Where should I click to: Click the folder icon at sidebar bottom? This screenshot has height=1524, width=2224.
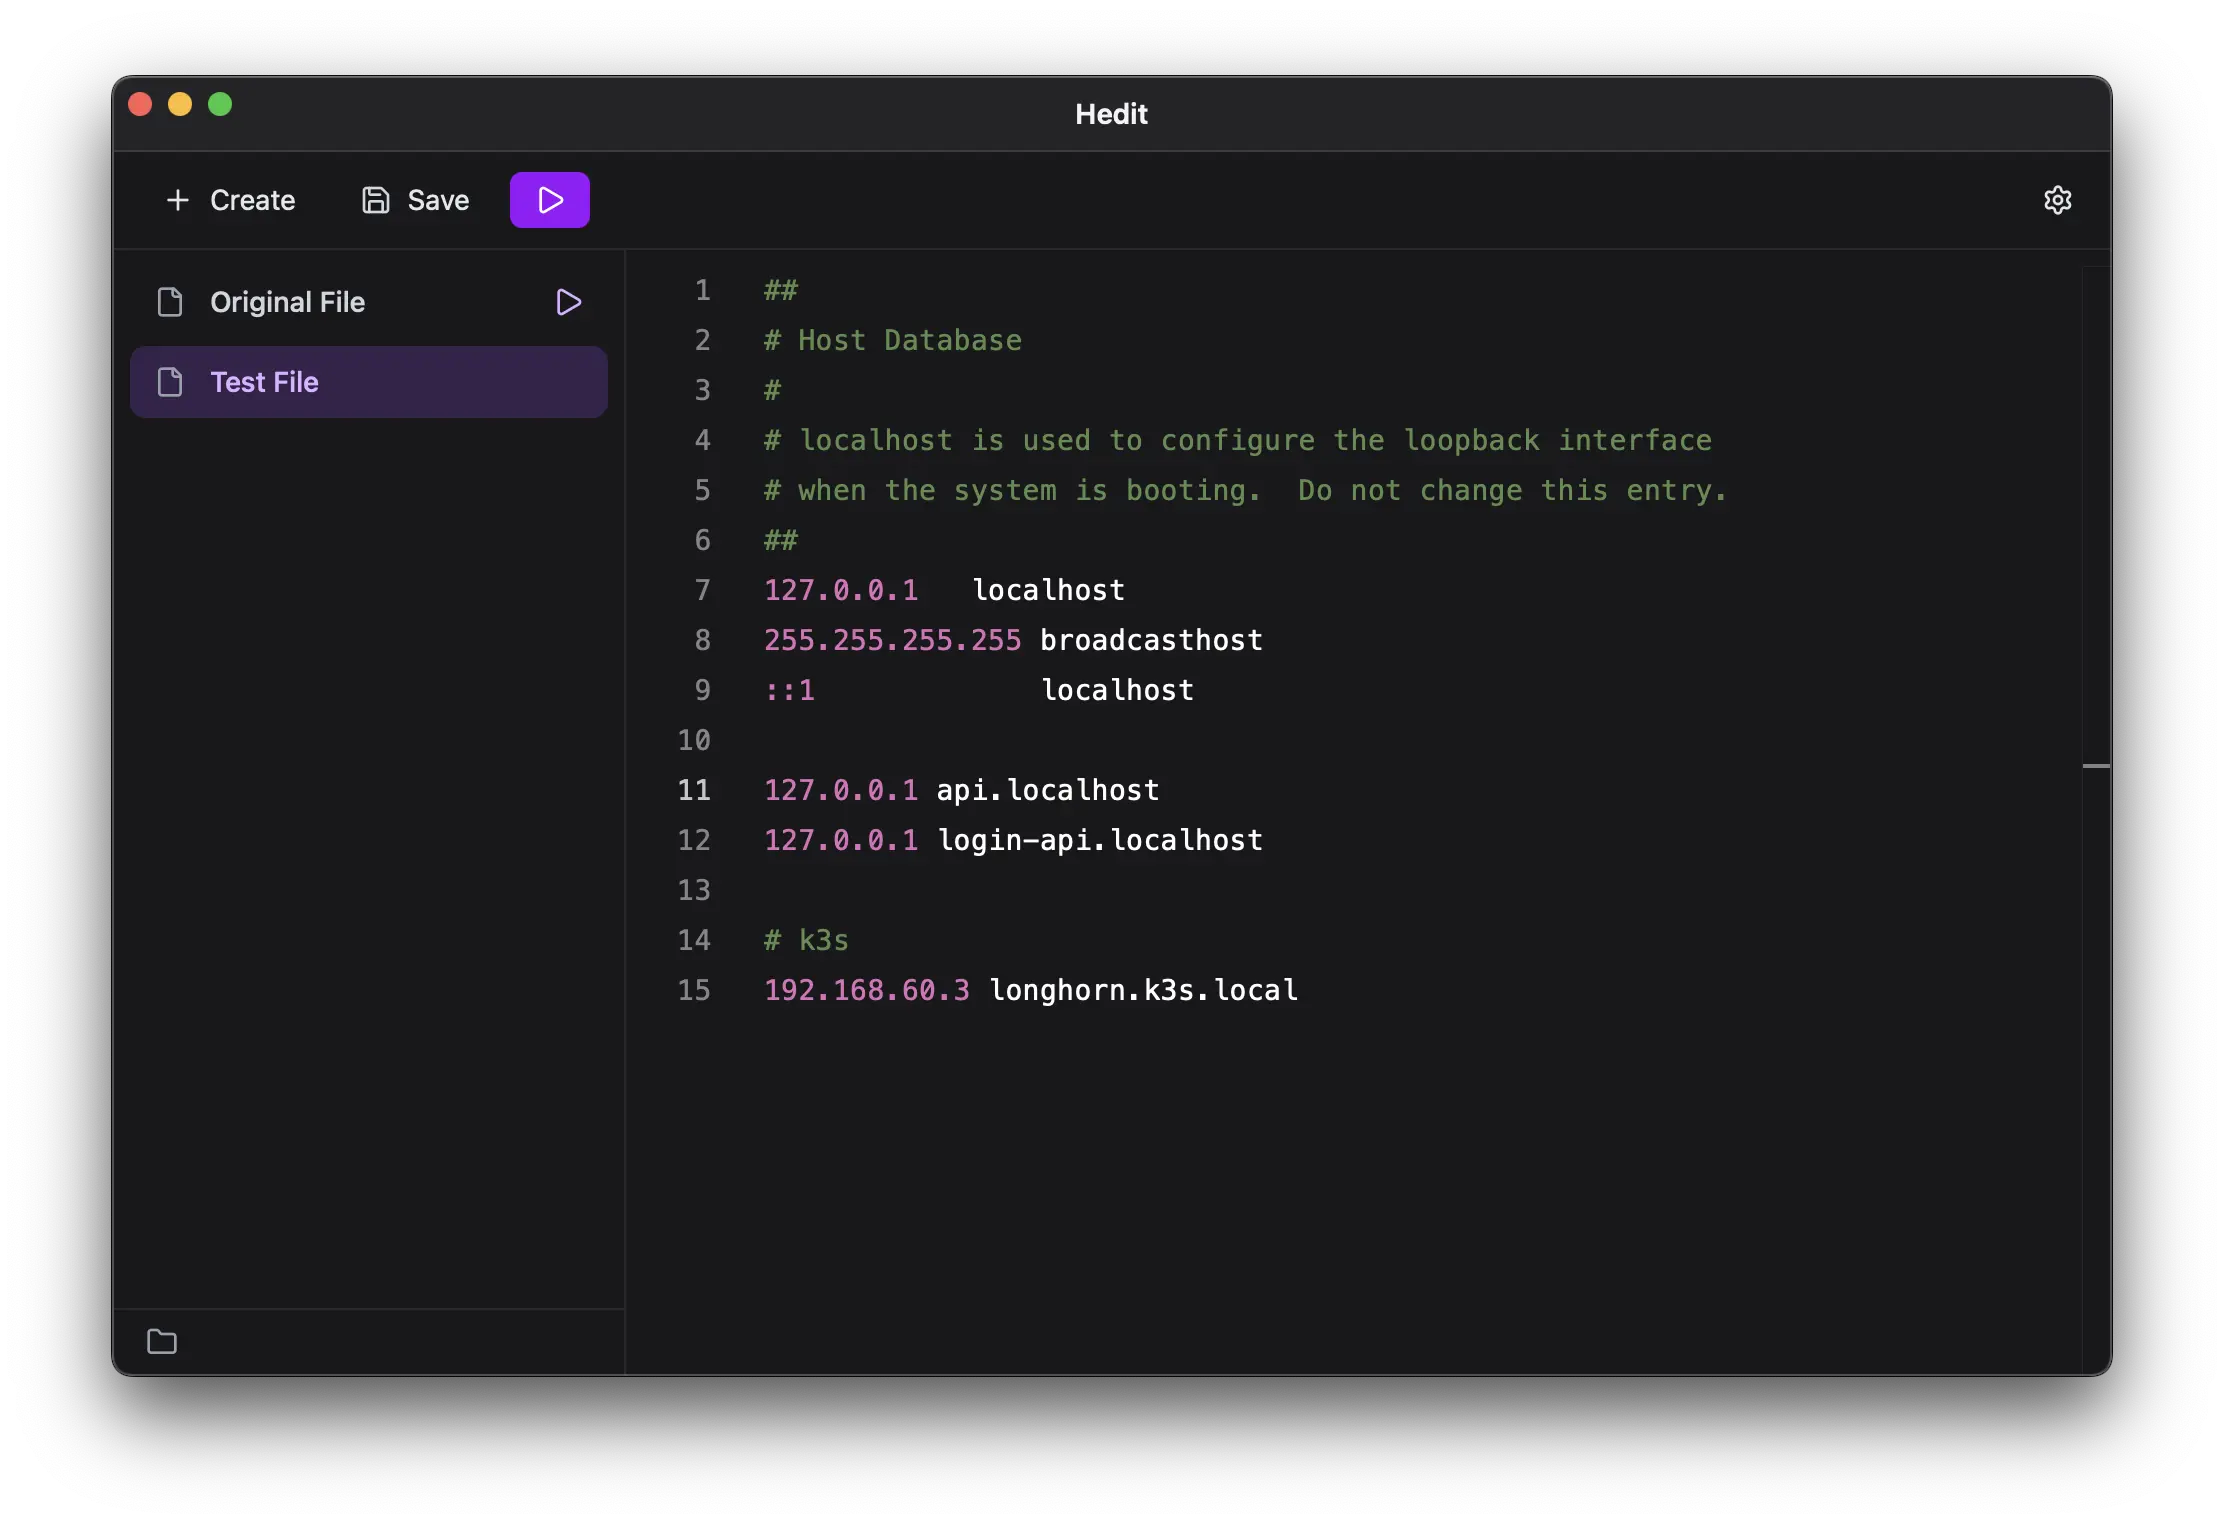(162, 1341)
